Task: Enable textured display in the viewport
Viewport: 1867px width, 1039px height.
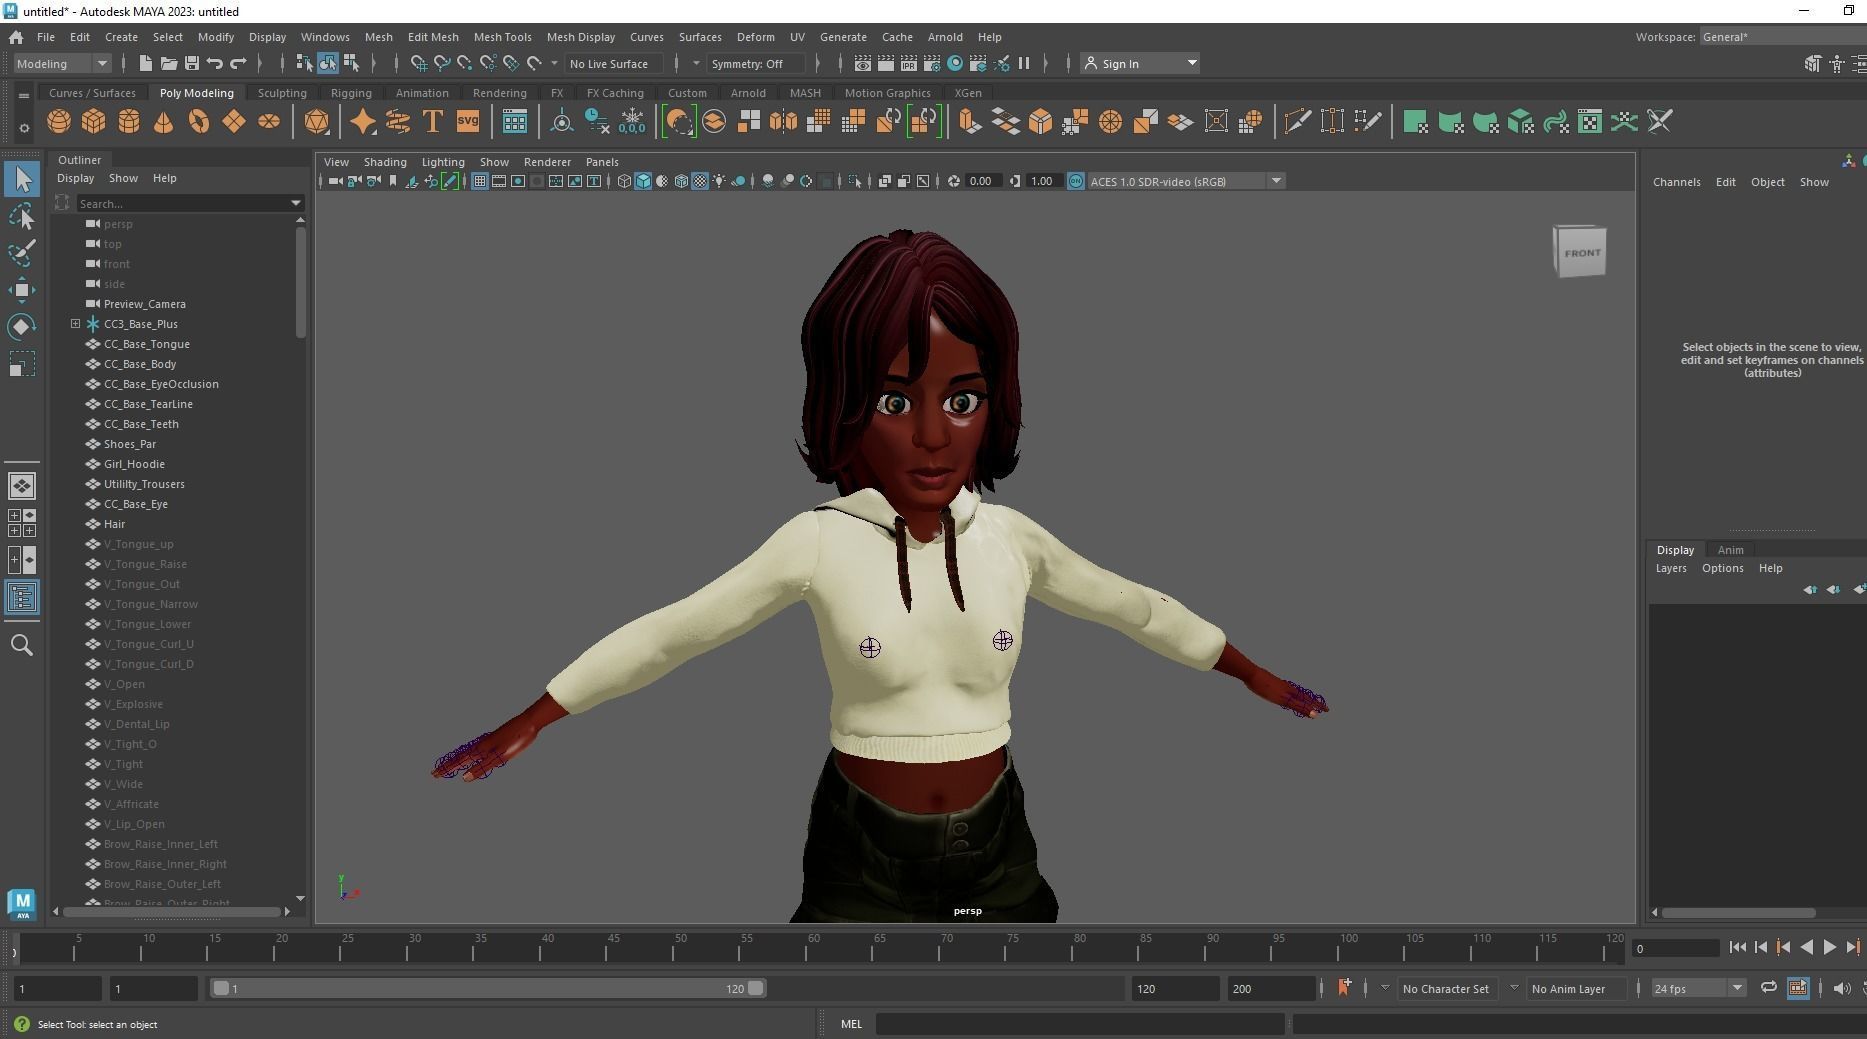Action: pyautogui.click(x=699, y=181)
